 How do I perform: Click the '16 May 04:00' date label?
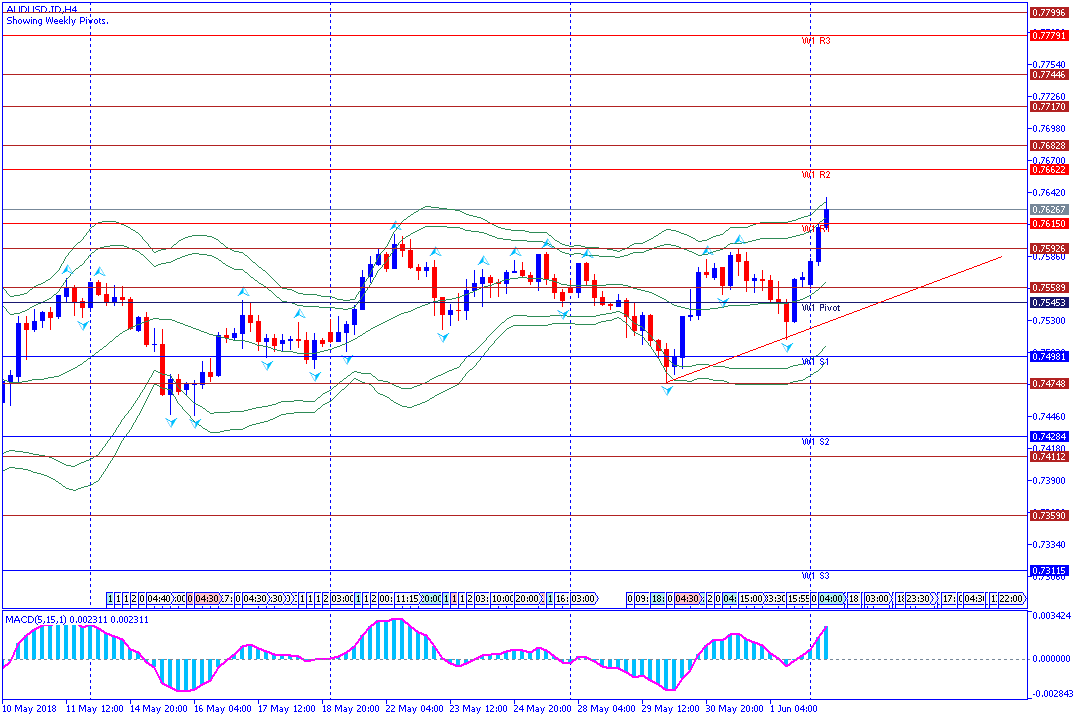click(222, 709)
